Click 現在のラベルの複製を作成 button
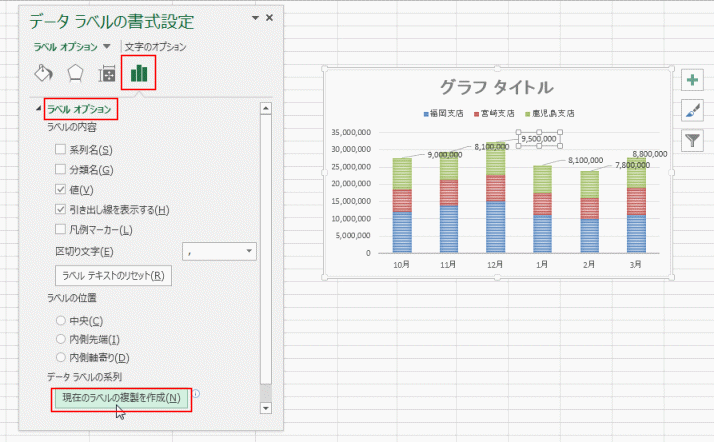Screen dimensions: 714x442 click(121, 398)
